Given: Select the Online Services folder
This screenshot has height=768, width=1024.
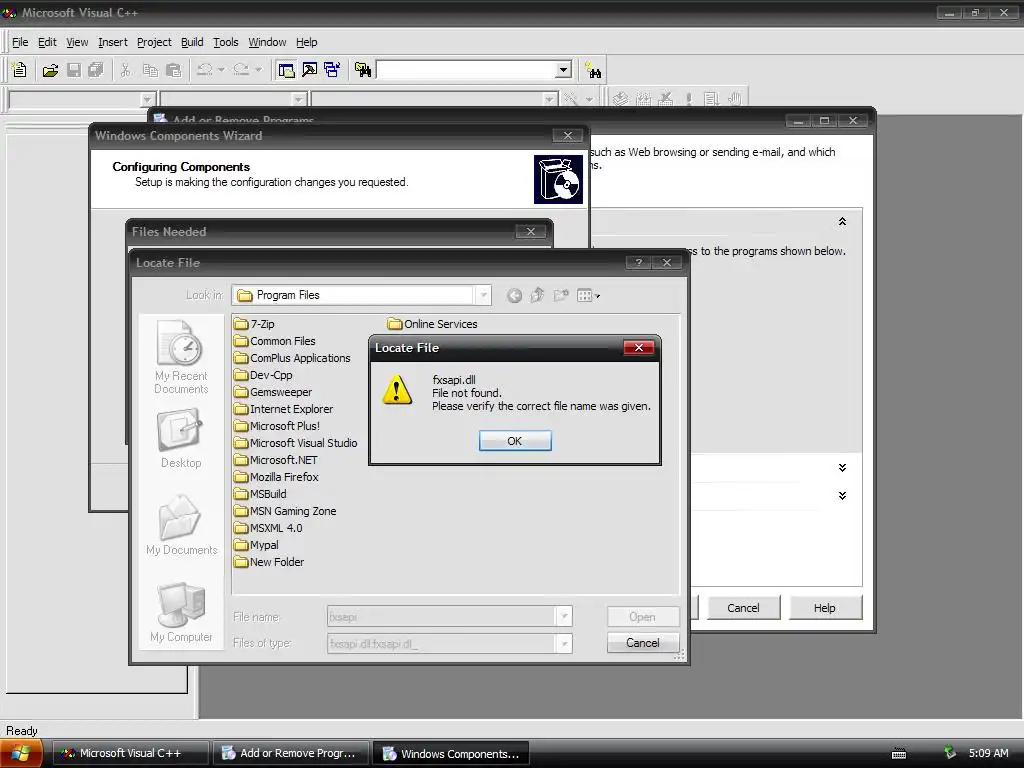Looking at the screenshot, I should coord(432,324).
